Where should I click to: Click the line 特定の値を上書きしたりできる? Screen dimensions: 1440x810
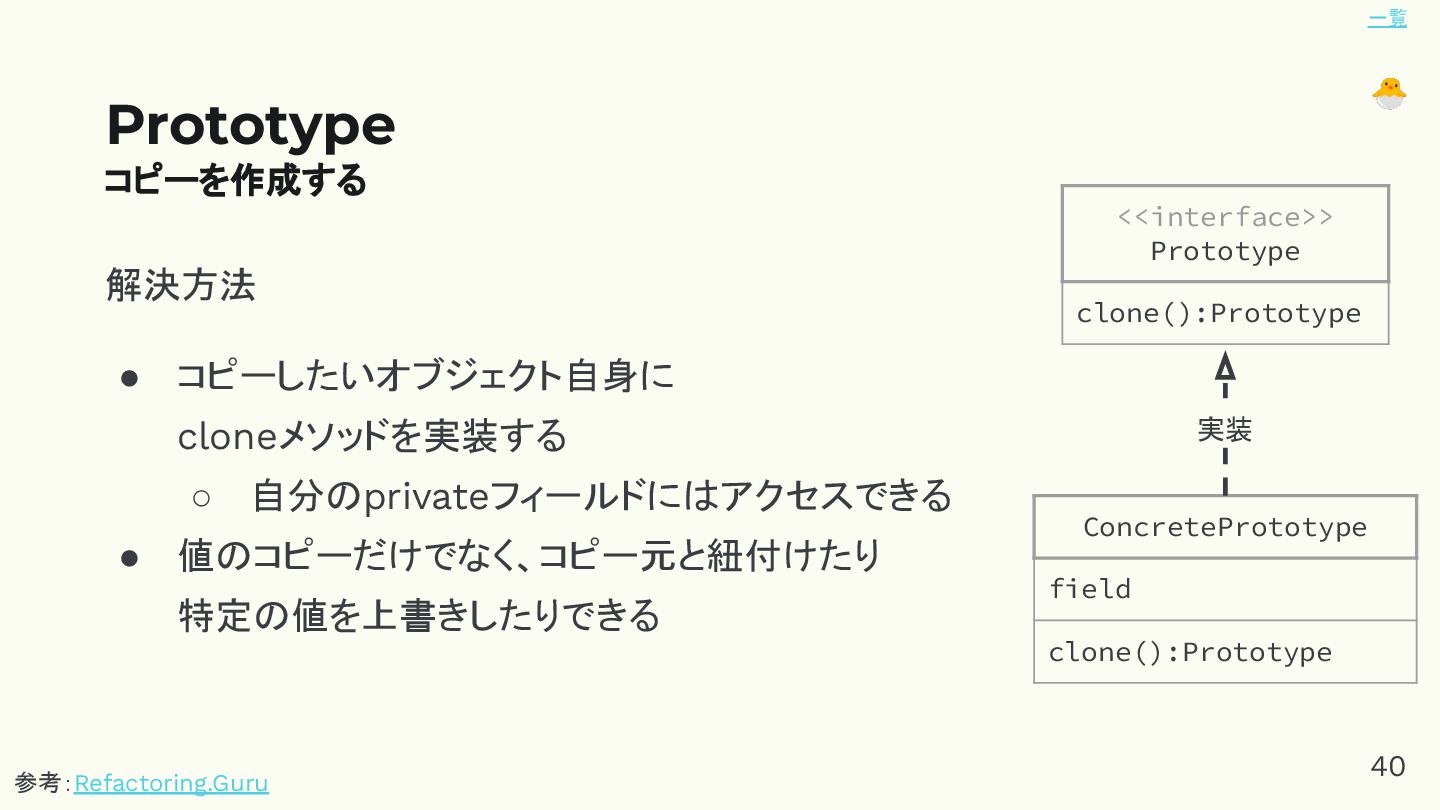[x=419, y=615]
